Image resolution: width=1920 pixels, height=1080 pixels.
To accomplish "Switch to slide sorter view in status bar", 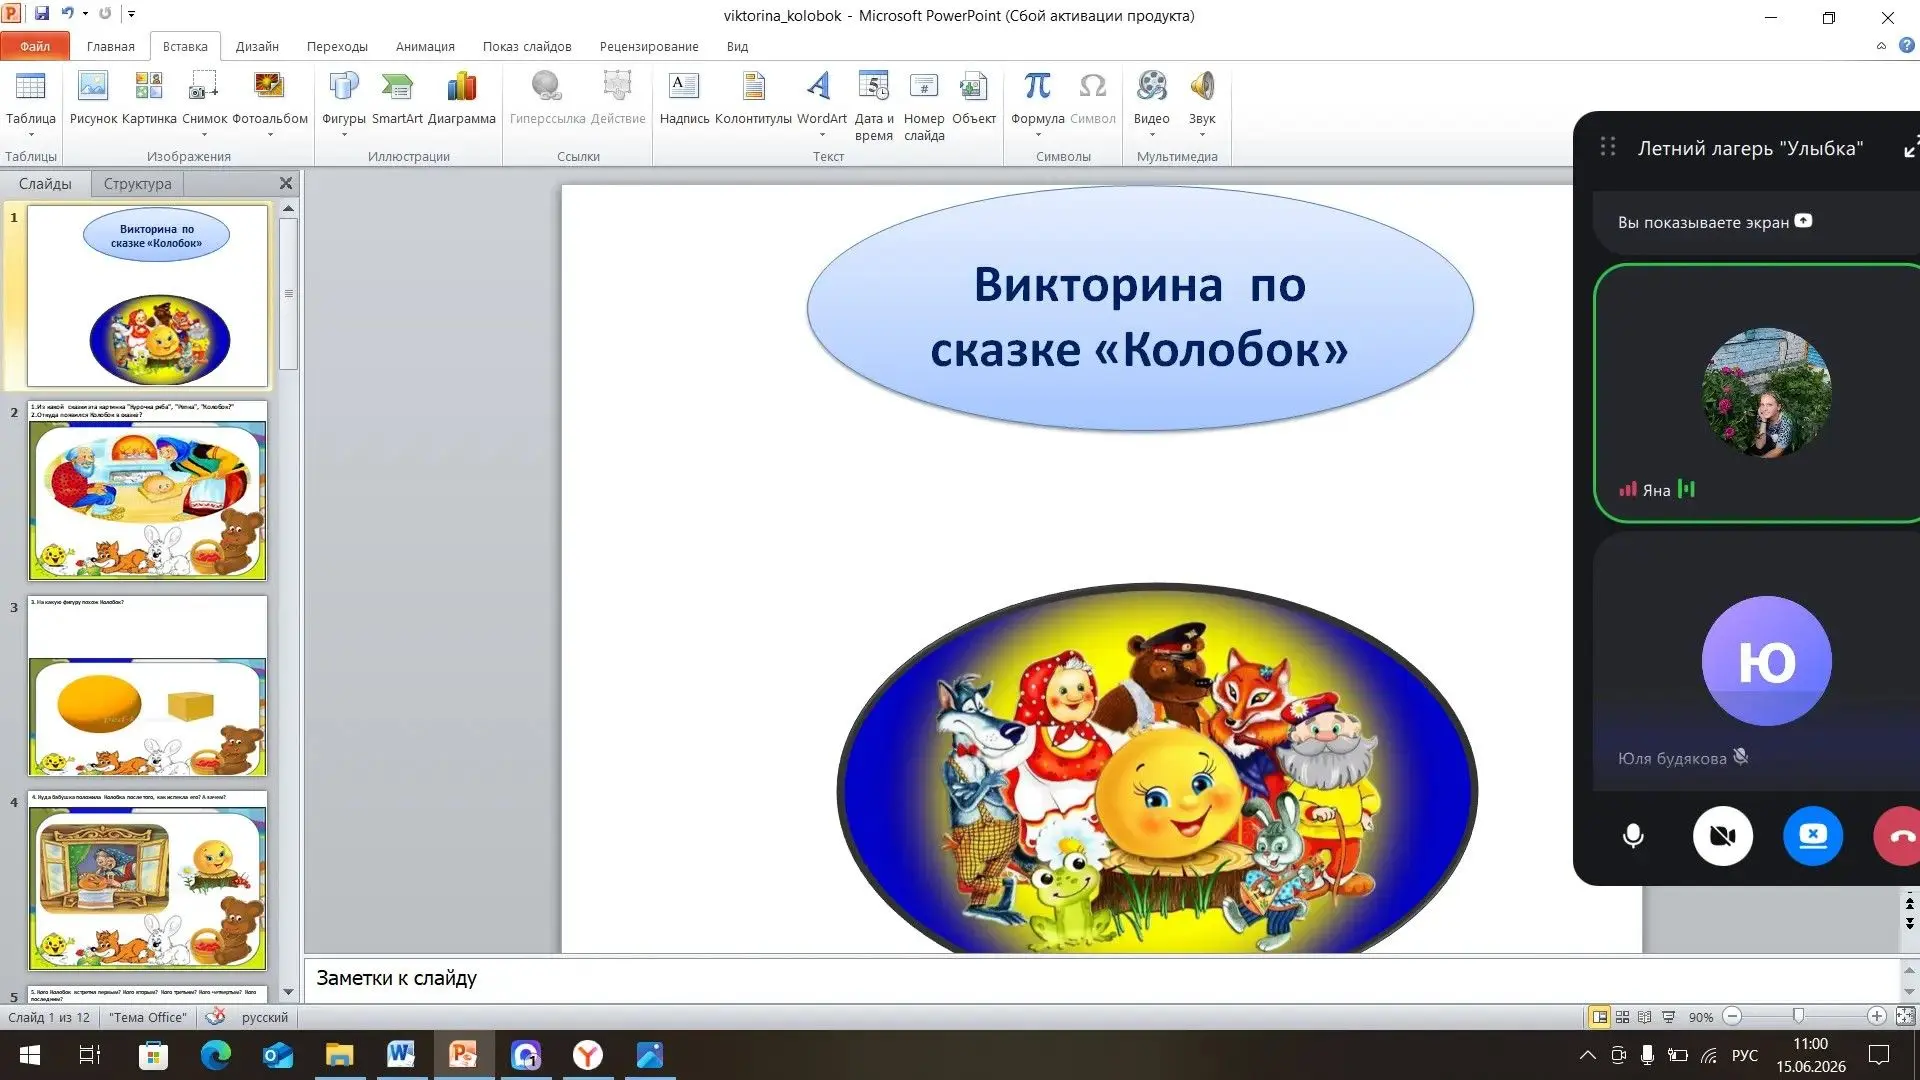I will [x=1622, y=1017].
